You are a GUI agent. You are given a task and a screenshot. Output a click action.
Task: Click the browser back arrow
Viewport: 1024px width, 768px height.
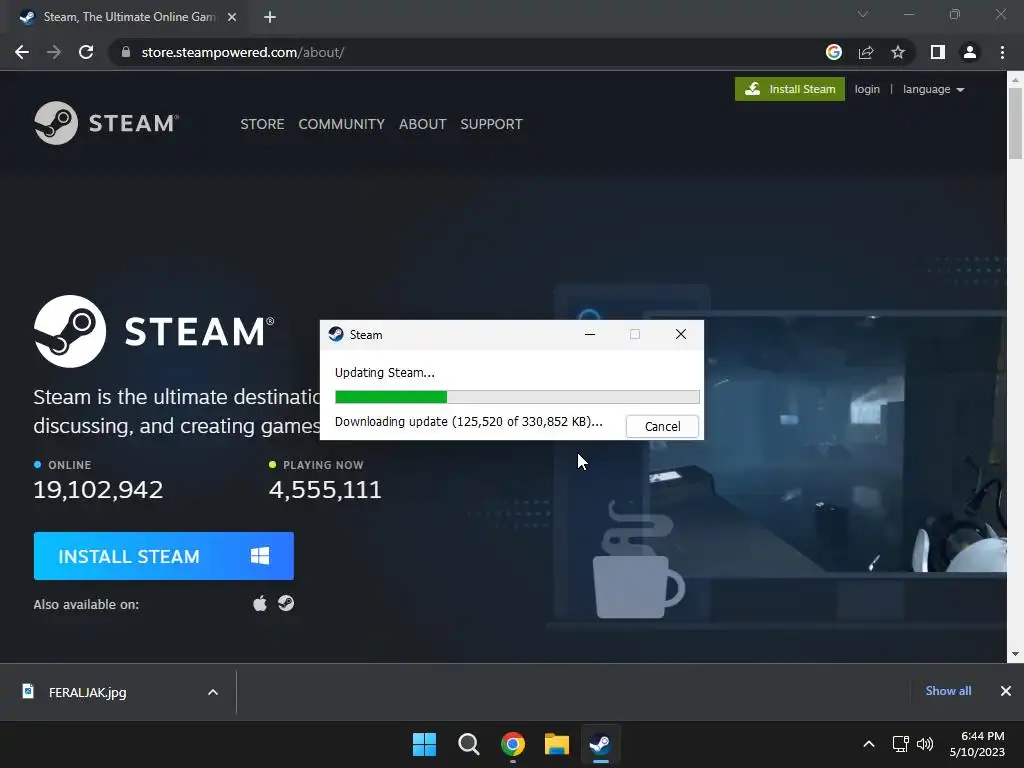(x=22, y=52)
